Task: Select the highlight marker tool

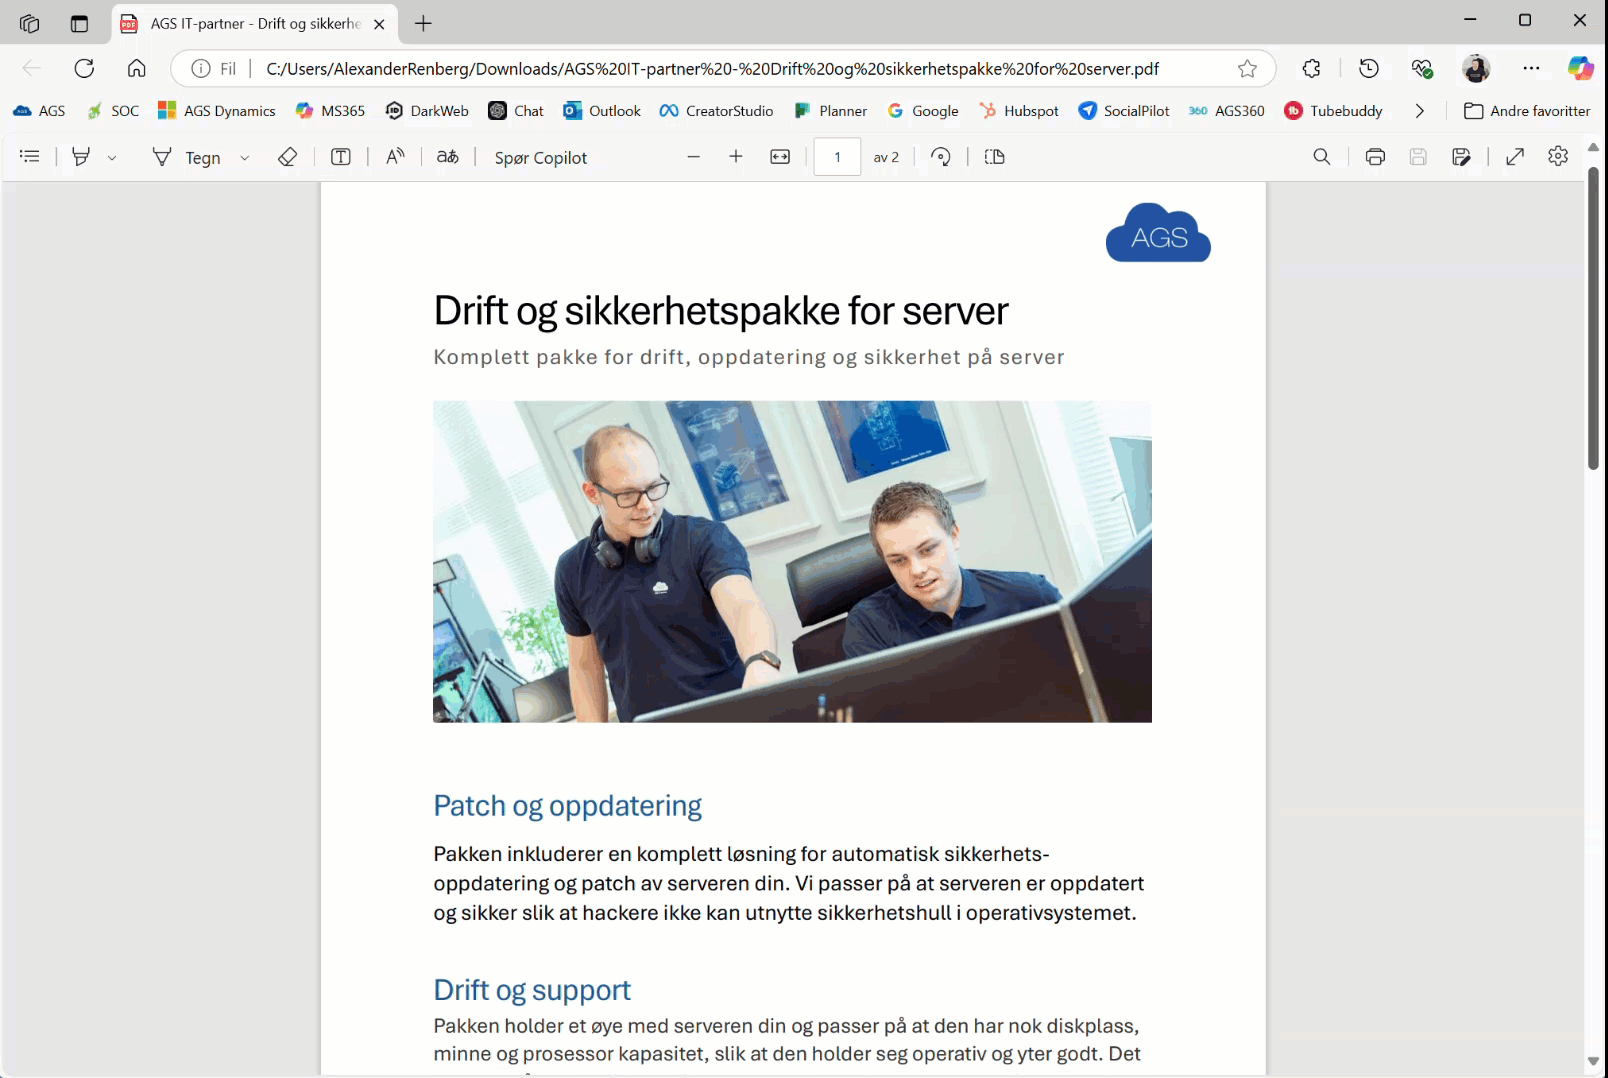Action: pos(81,157)
